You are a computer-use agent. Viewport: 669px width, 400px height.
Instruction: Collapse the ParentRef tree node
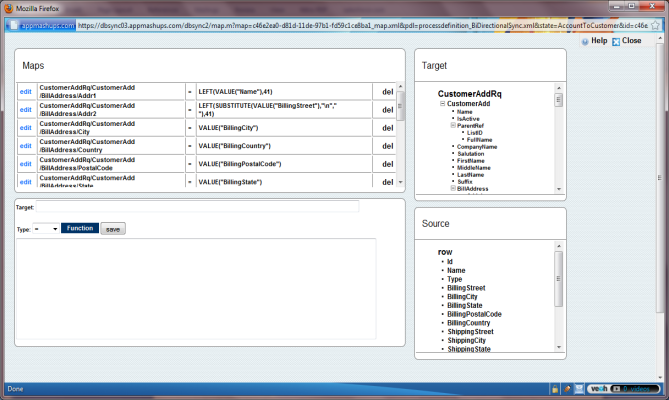[x=453, y=125]
